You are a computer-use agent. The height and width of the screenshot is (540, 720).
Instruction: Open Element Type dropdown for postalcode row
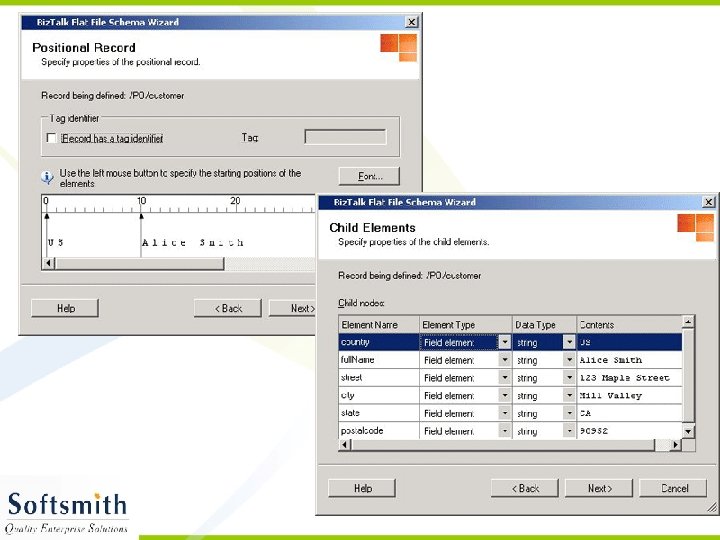coord(505,431)
